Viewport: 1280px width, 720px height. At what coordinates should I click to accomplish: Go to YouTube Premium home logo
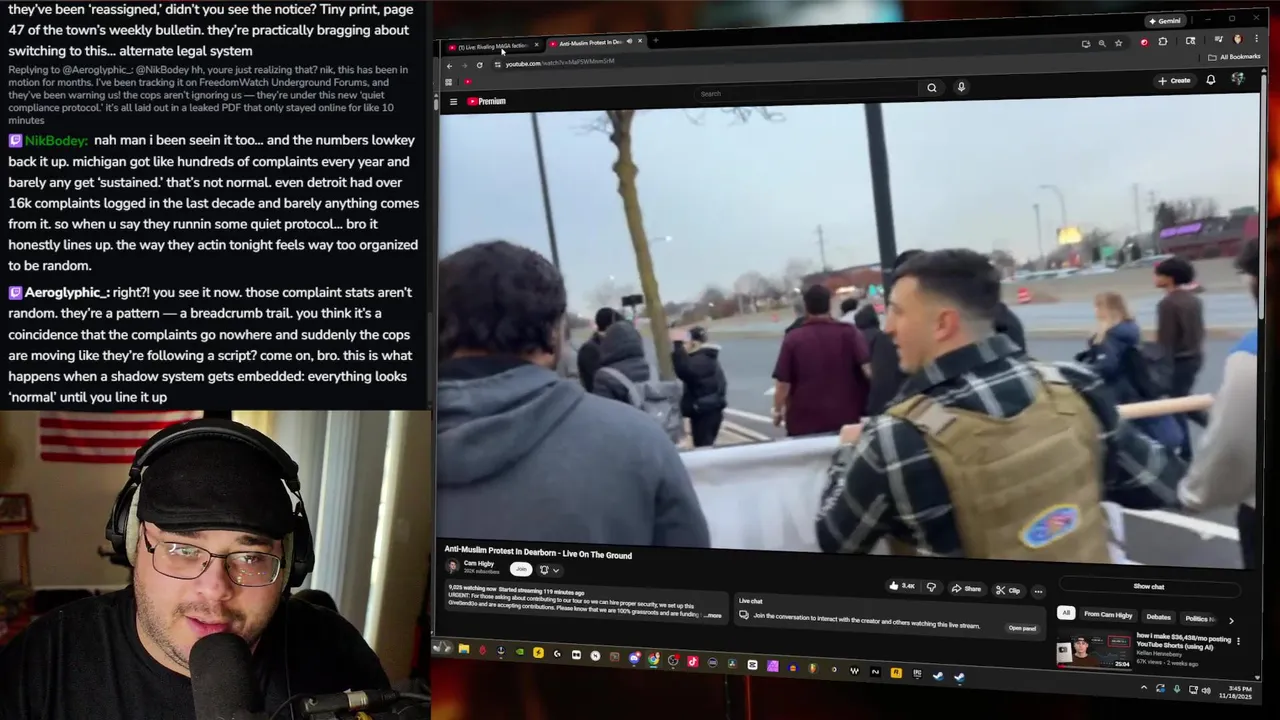(486, 101)
